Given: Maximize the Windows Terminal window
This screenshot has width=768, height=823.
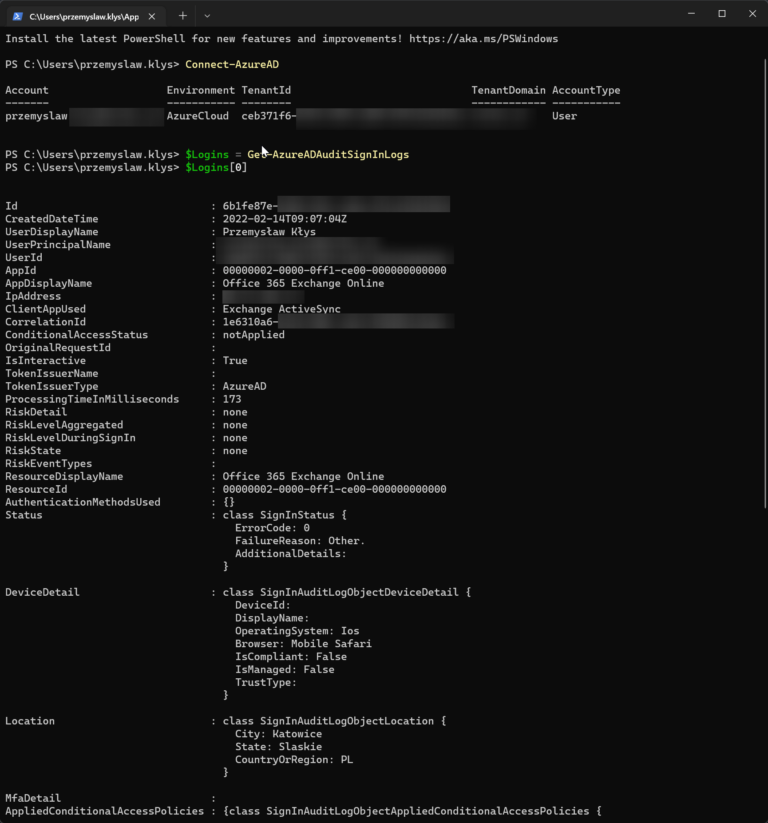Looking at the screenshot, I should tap(722, 13).
